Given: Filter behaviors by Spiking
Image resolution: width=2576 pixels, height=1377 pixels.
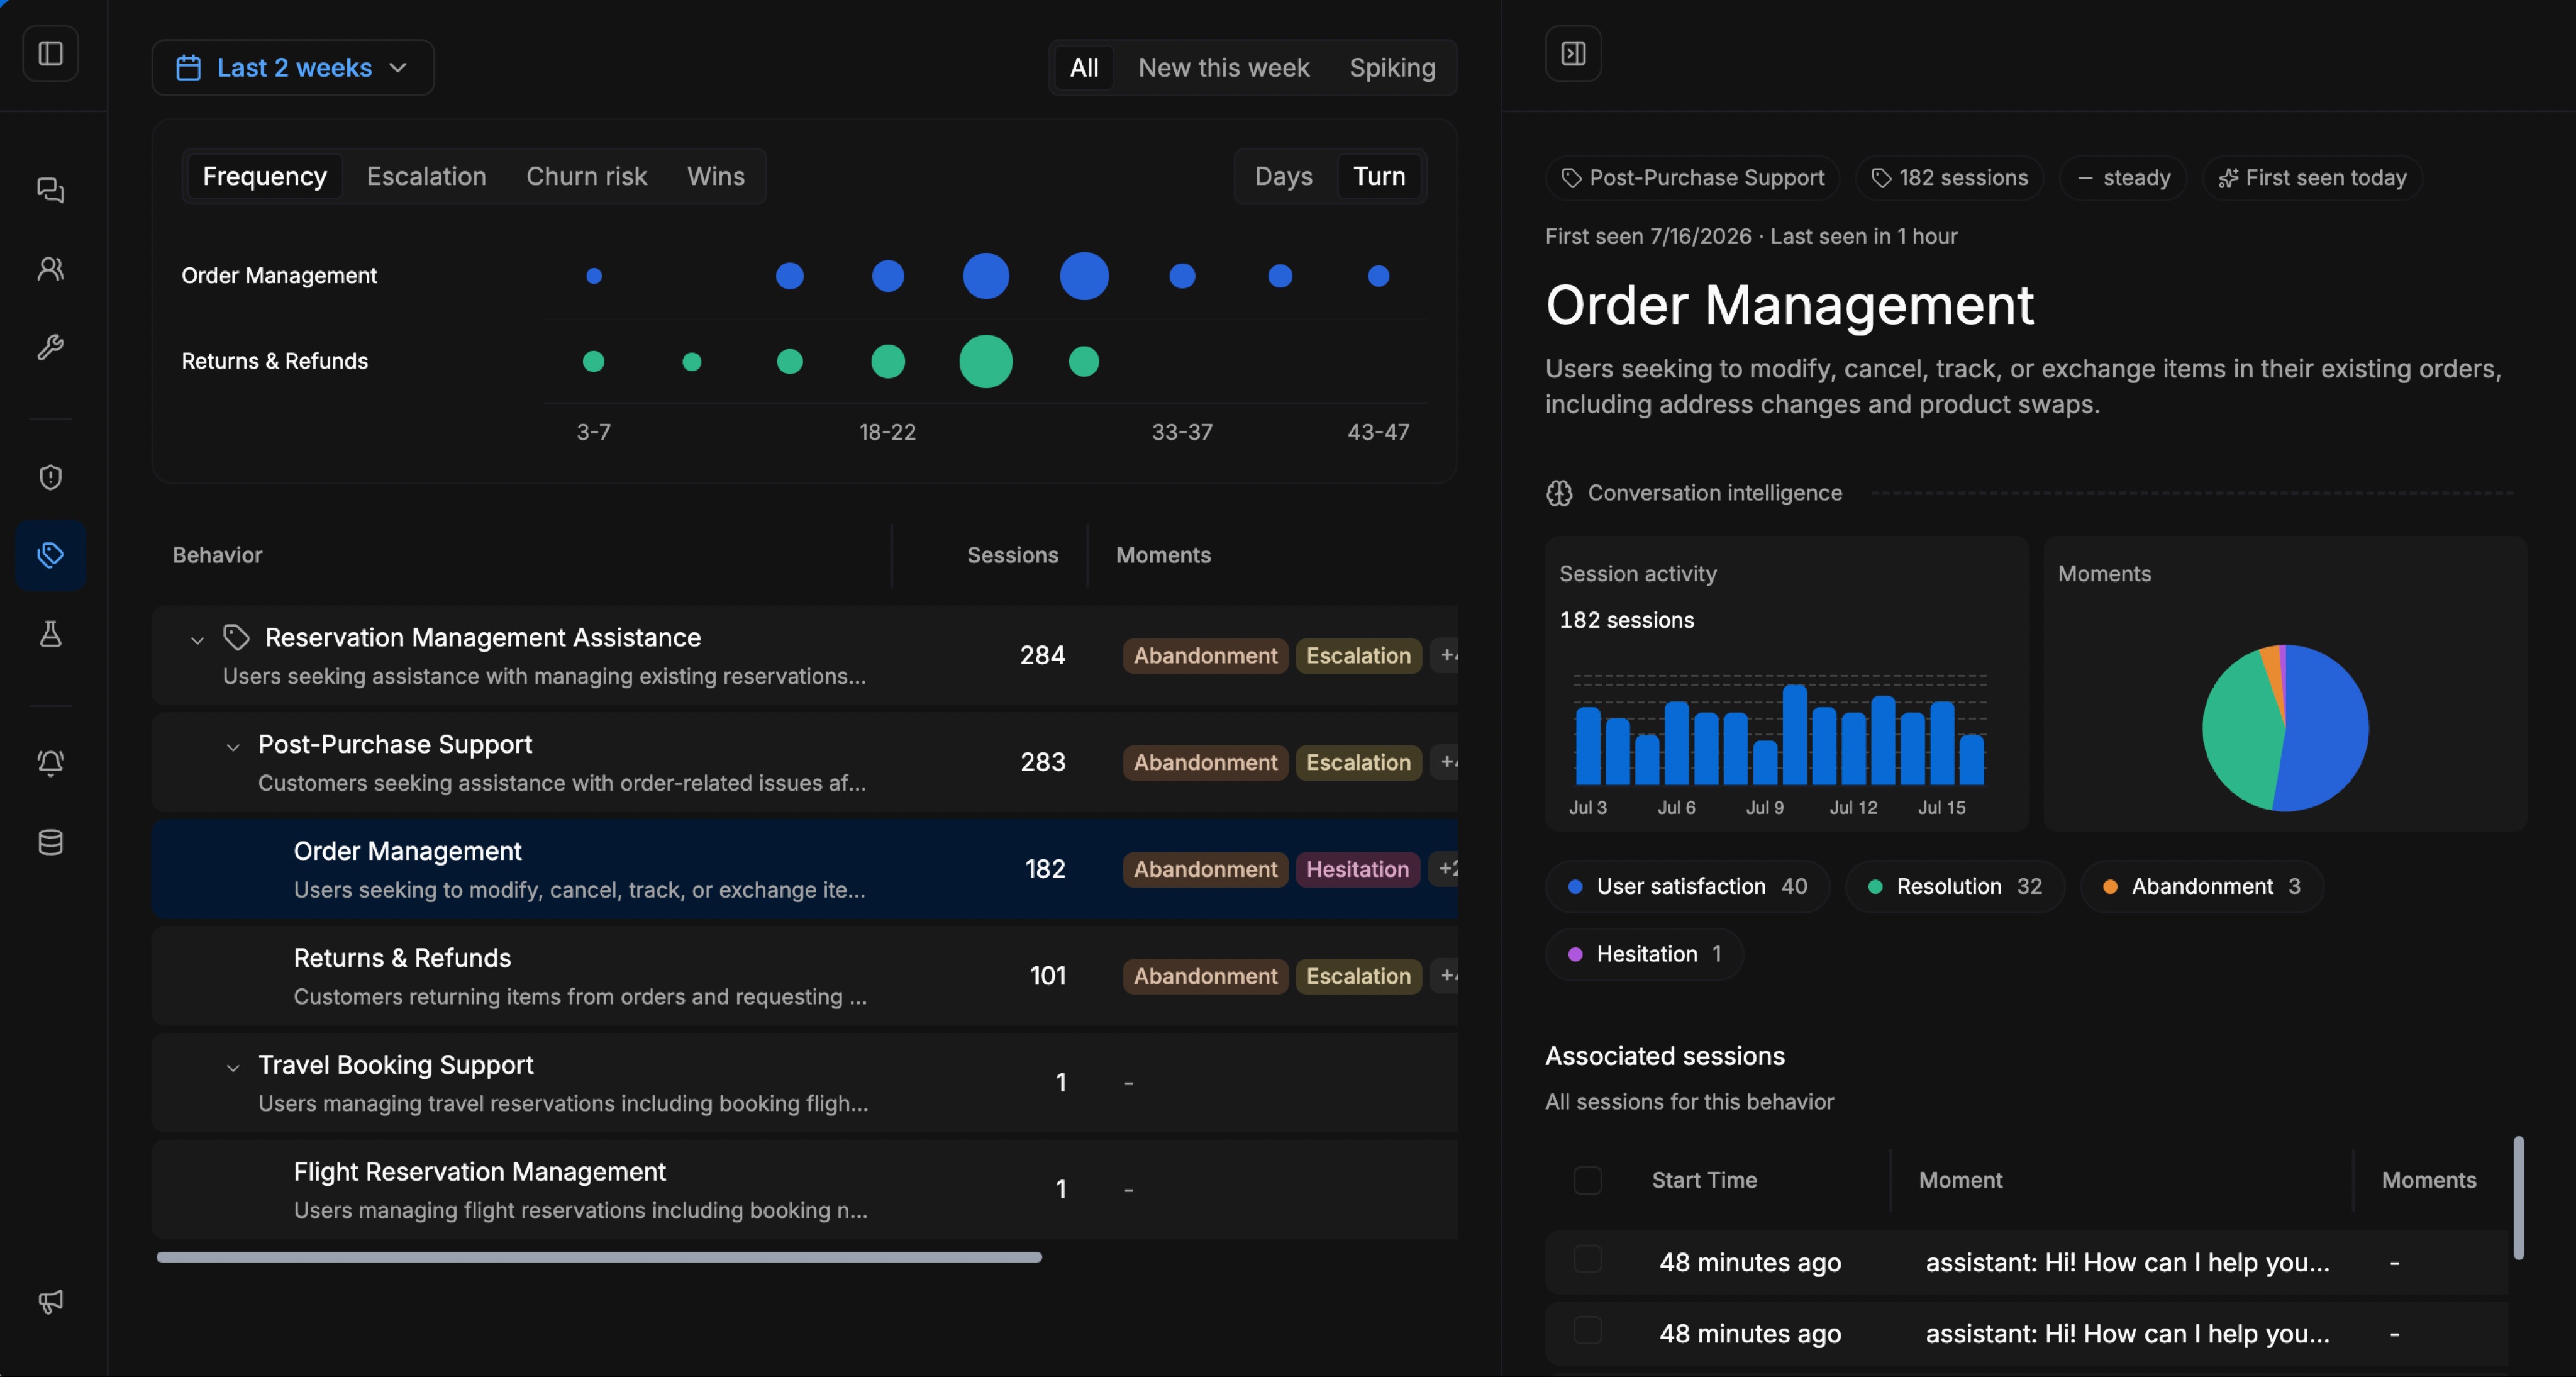Looking at the screenshot, I should (x=1392, y=68).
